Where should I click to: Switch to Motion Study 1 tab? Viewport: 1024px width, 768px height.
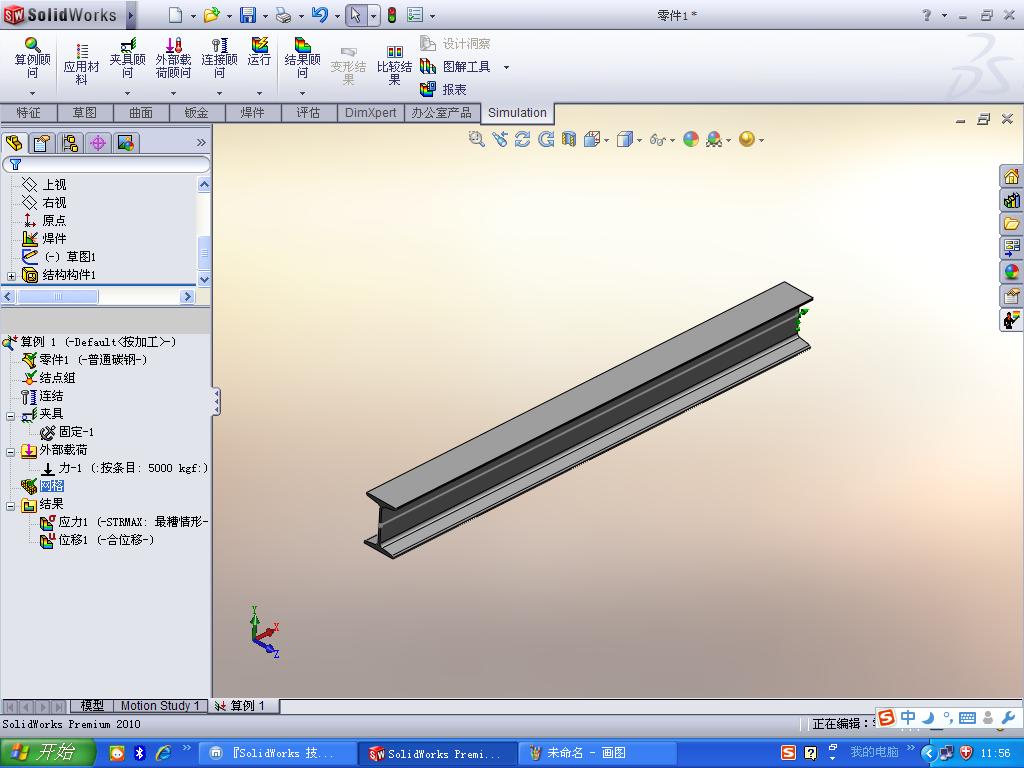coord(160,706)
